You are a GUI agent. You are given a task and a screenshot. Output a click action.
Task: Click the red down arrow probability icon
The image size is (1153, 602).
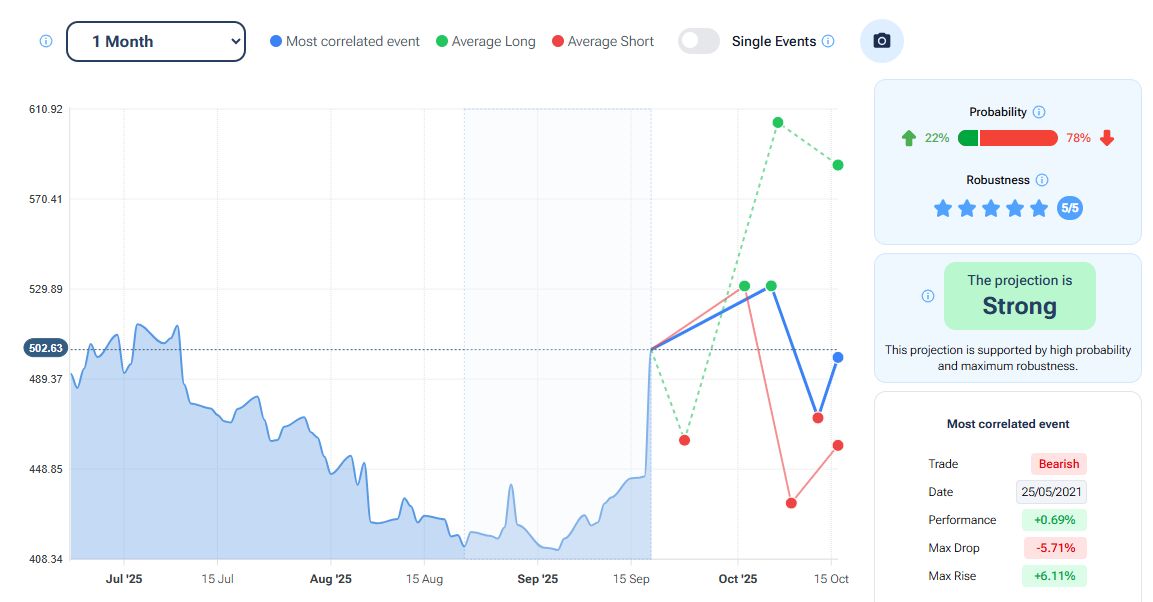pos(1107,137)
